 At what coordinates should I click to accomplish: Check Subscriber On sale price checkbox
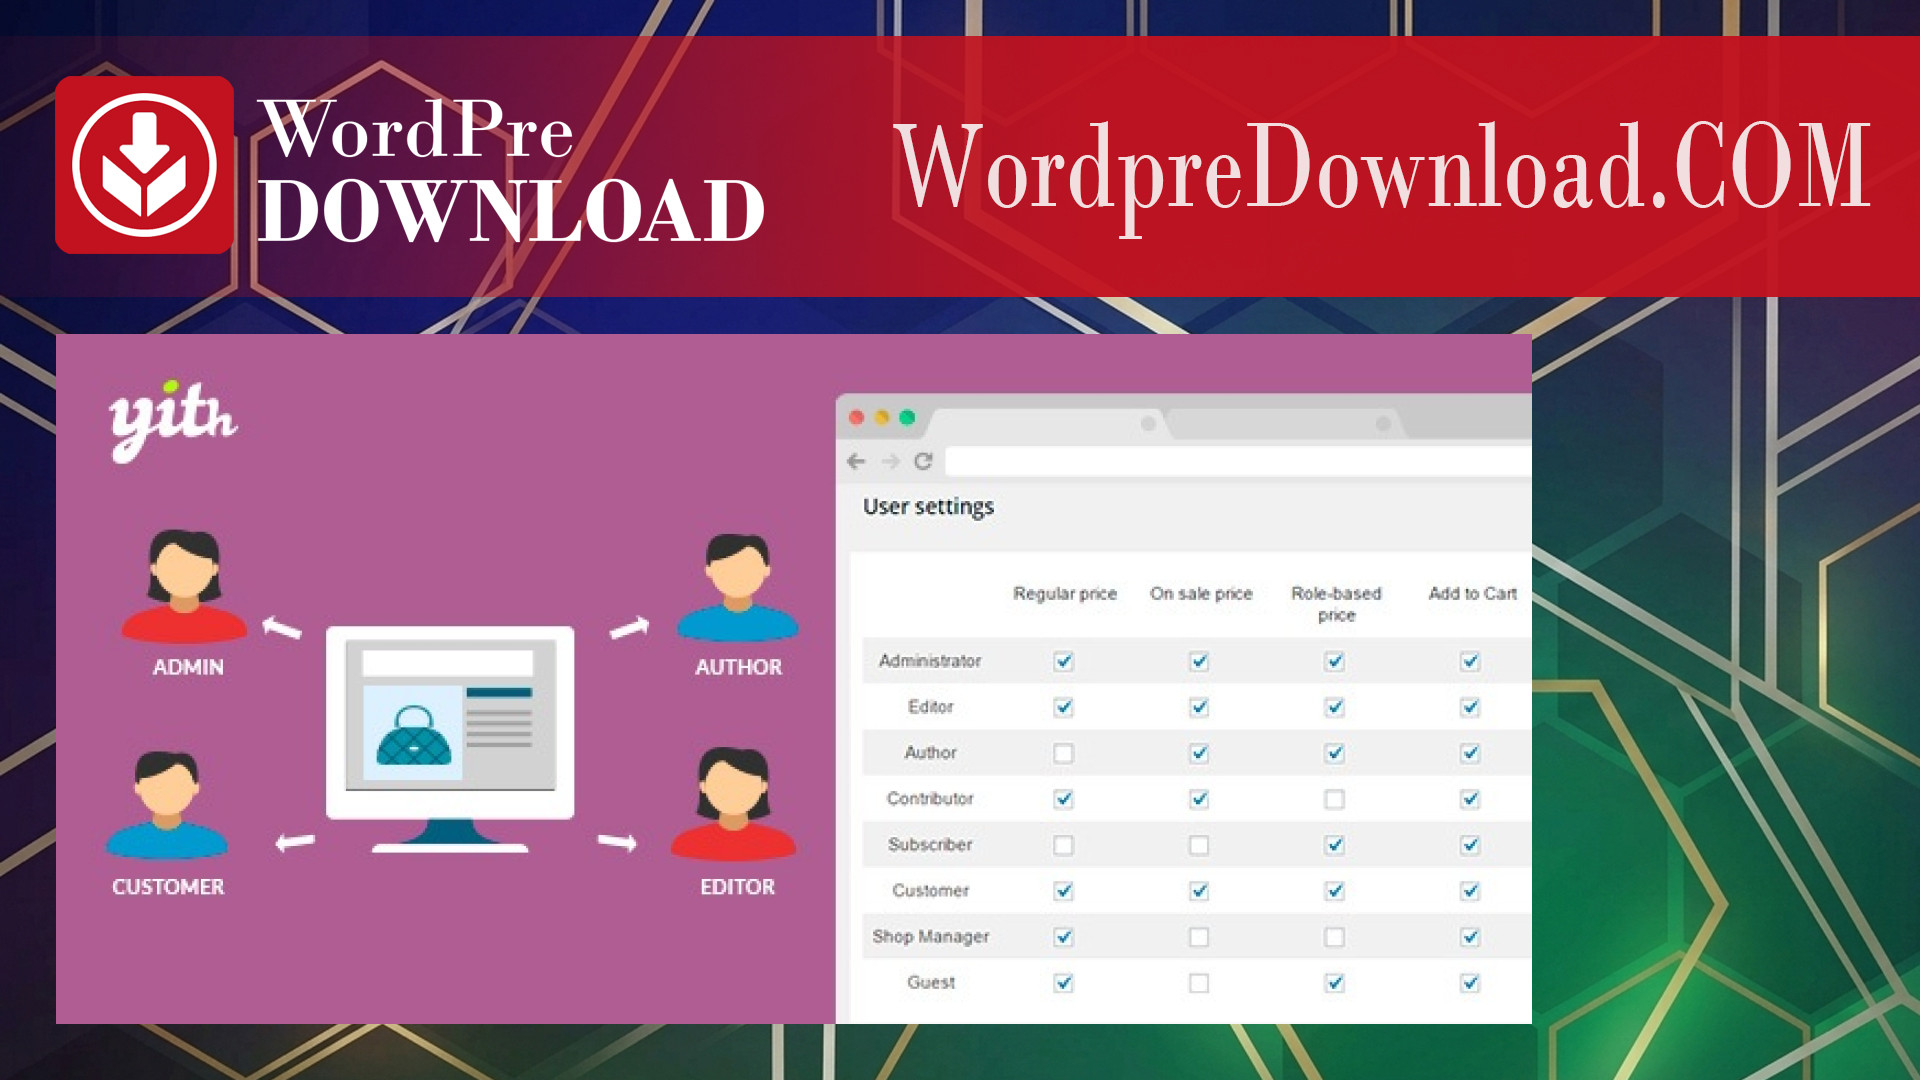[1199, 845]
